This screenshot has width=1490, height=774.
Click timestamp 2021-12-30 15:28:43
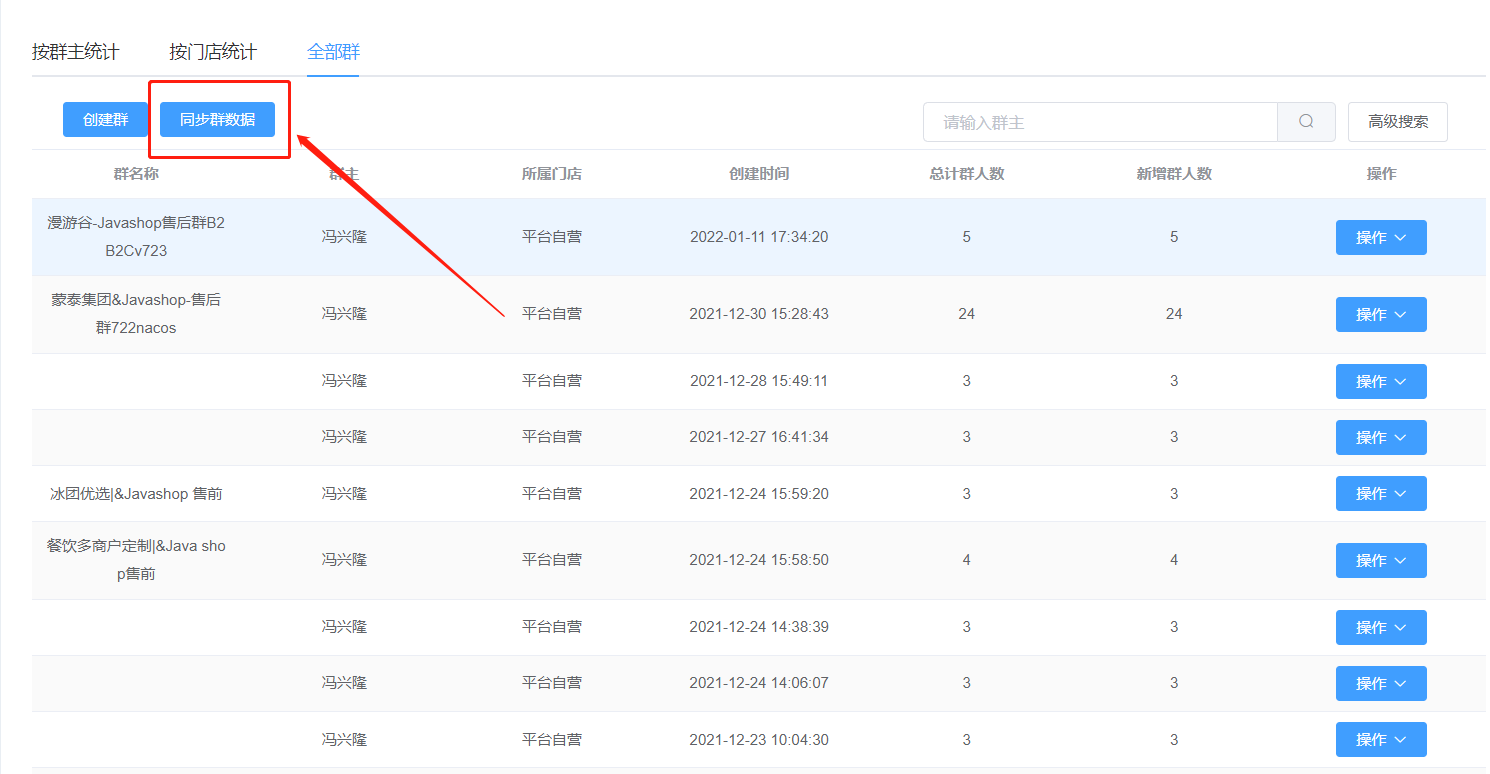pyautogui.click(x=759, y=313)
